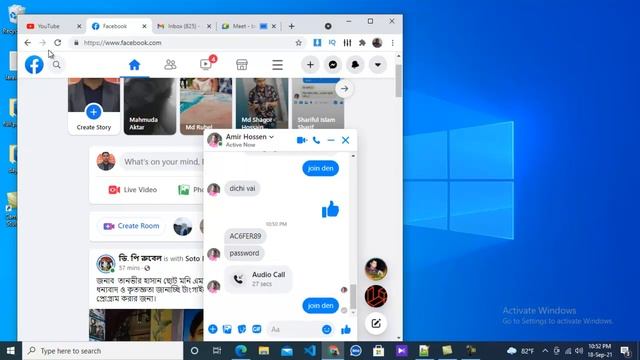Click the browser page vertical scrollbar
The width and height of the screenshot is (640, 360).
tap(398, 80)
